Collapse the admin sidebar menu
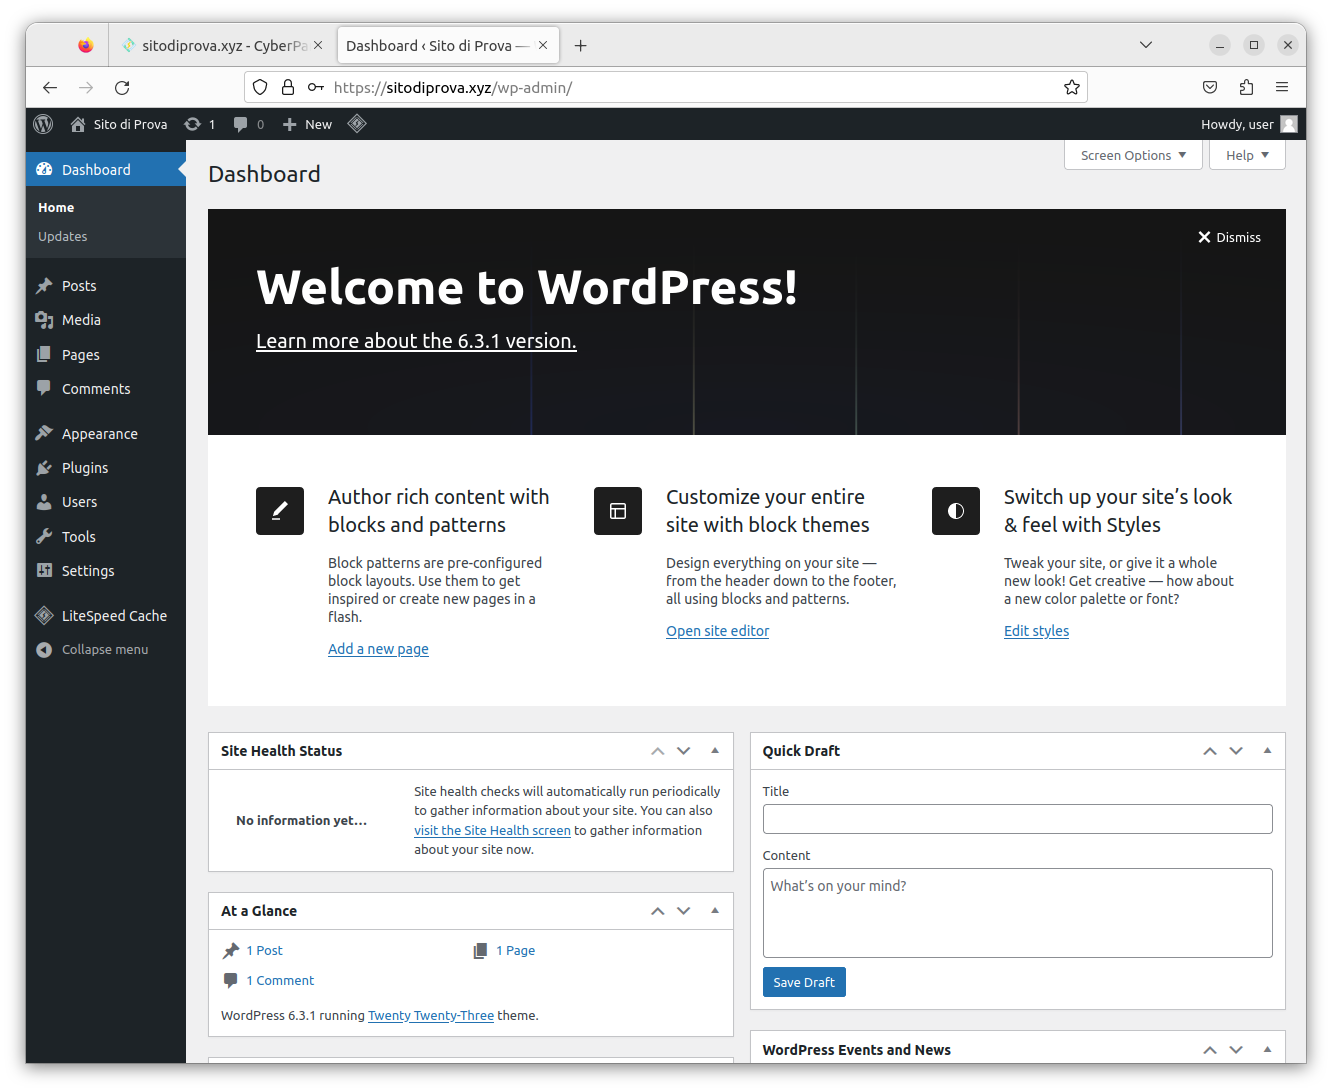1332x1092 pixels. [92, 650]
